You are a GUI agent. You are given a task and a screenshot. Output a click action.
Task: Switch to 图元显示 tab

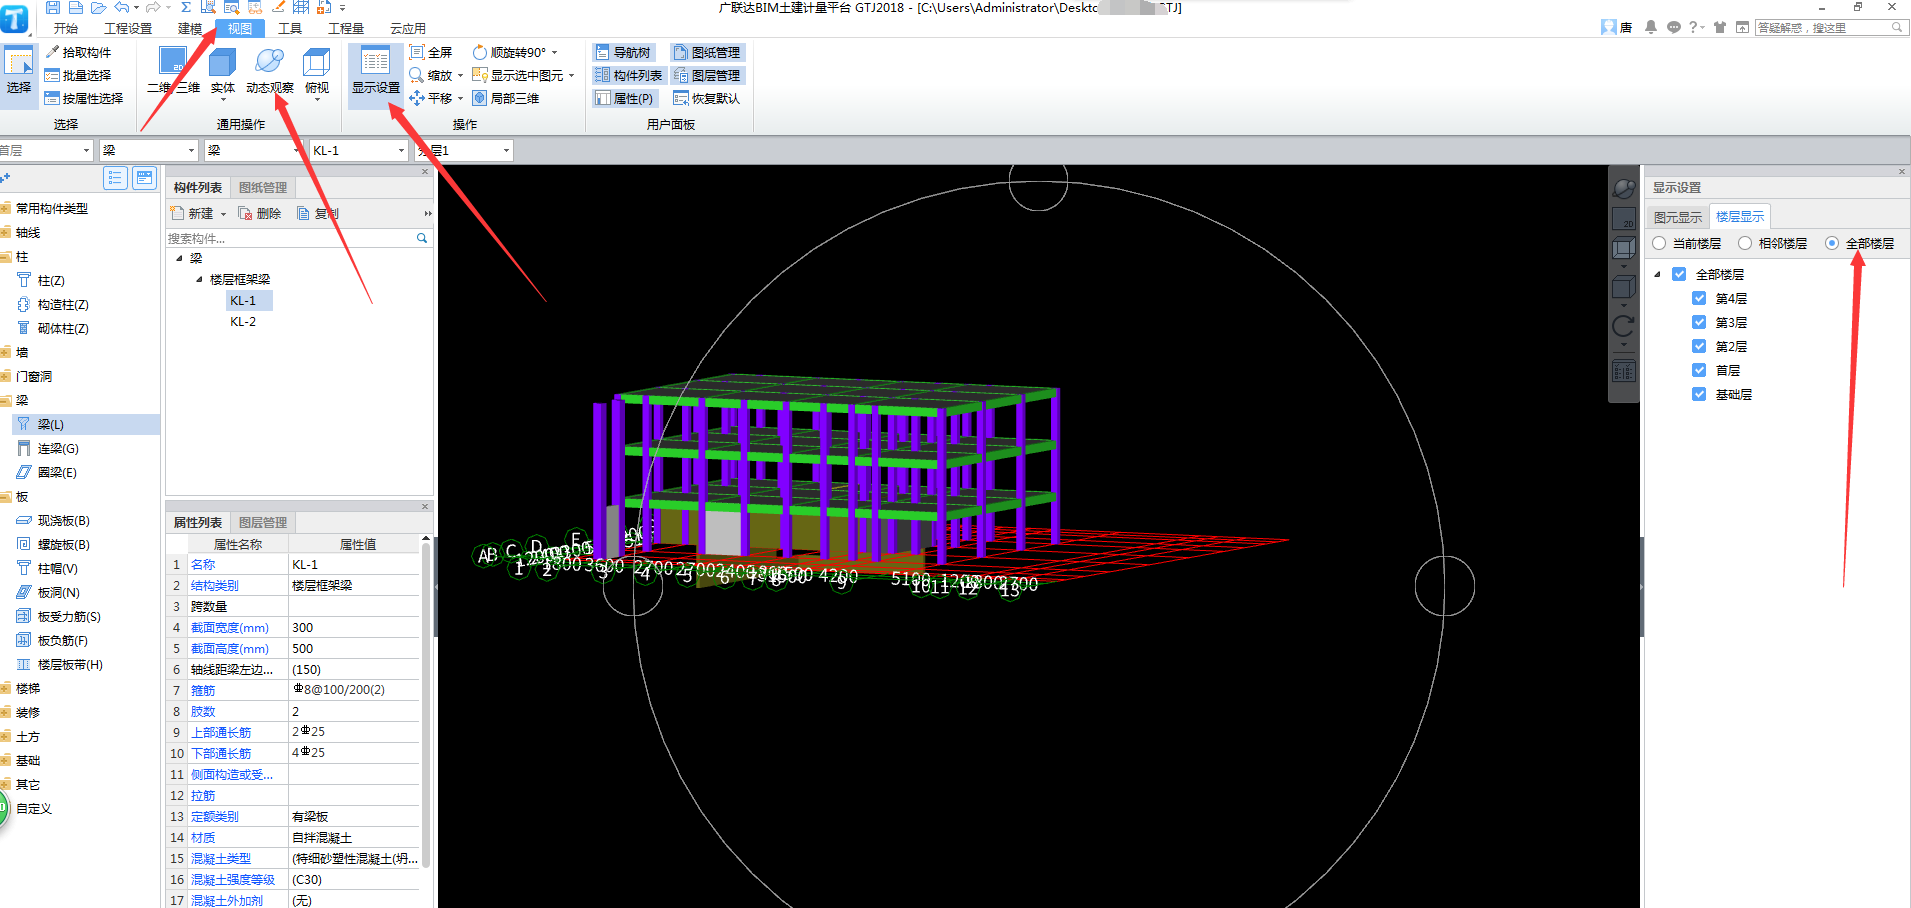pos(1678,217)
